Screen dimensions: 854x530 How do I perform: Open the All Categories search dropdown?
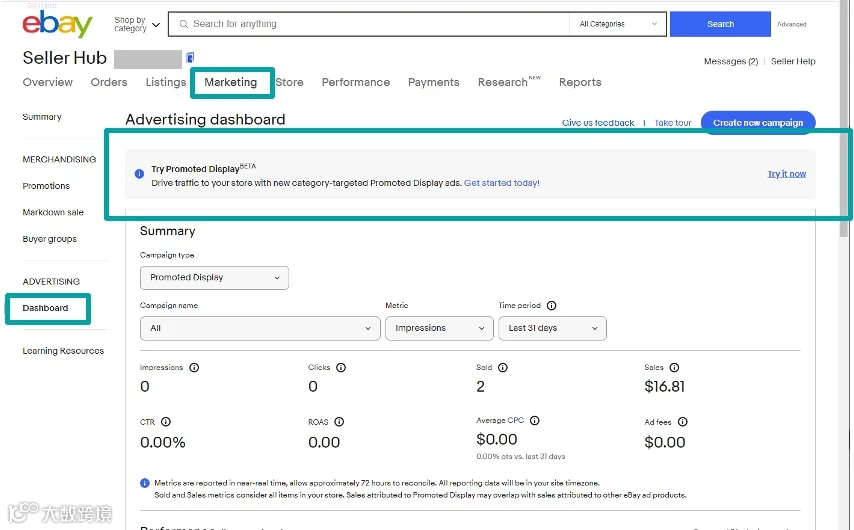point(618,24)
